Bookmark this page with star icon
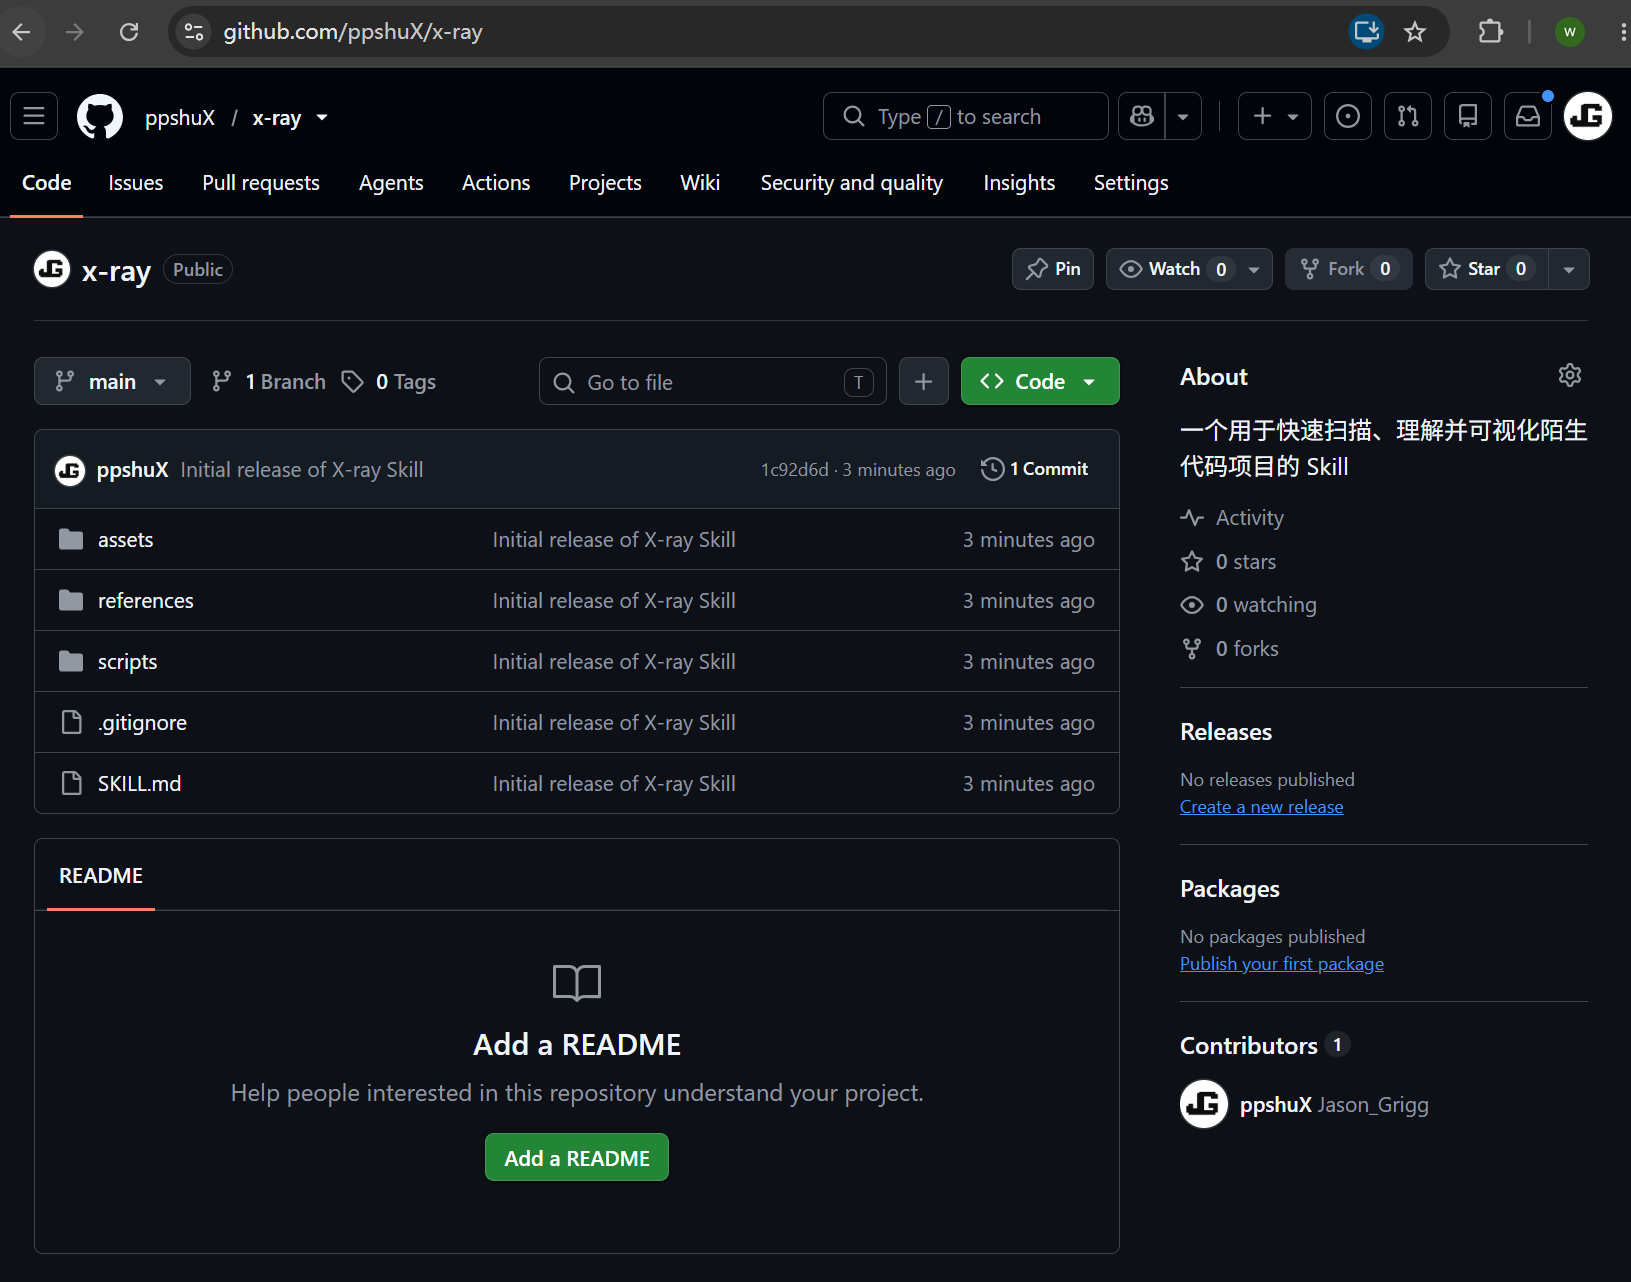1631x1282 pixels. [1415, 32]
